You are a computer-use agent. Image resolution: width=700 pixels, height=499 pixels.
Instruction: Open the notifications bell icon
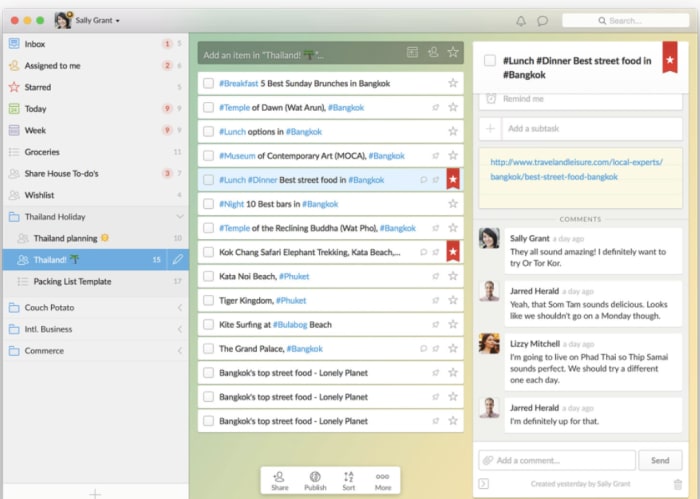click(521, 20)
